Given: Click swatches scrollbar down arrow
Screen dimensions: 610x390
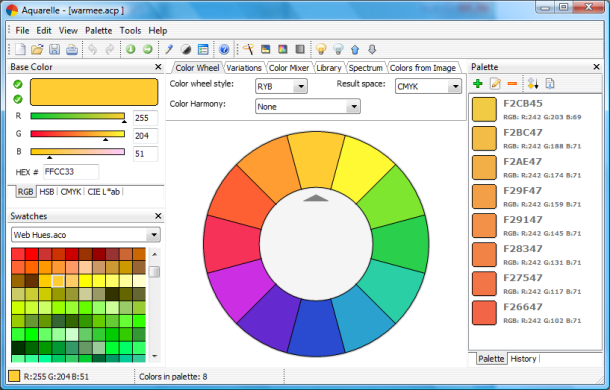Looking at the screenshot, I should pyautogui.click(x=154, y=356).
